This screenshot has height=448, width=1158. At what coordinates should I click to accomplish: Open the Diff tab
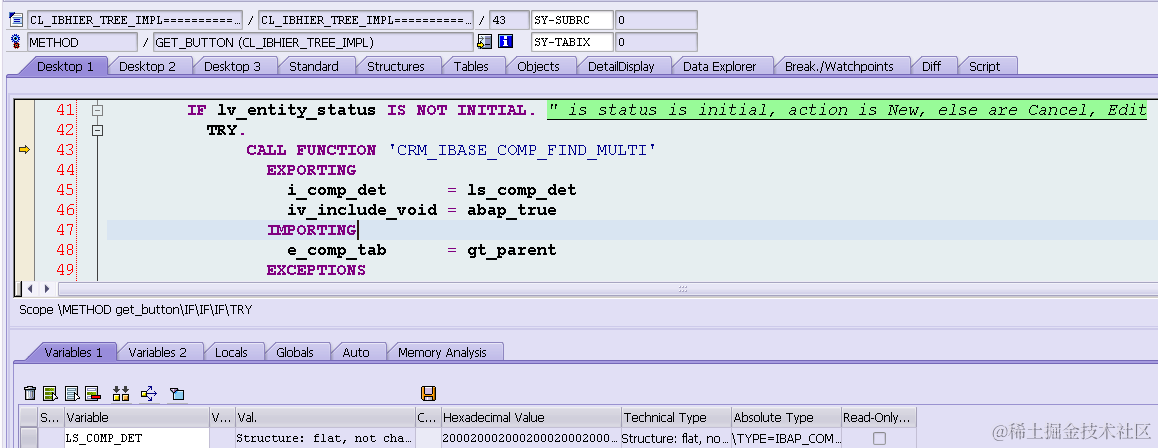[931, 66]
